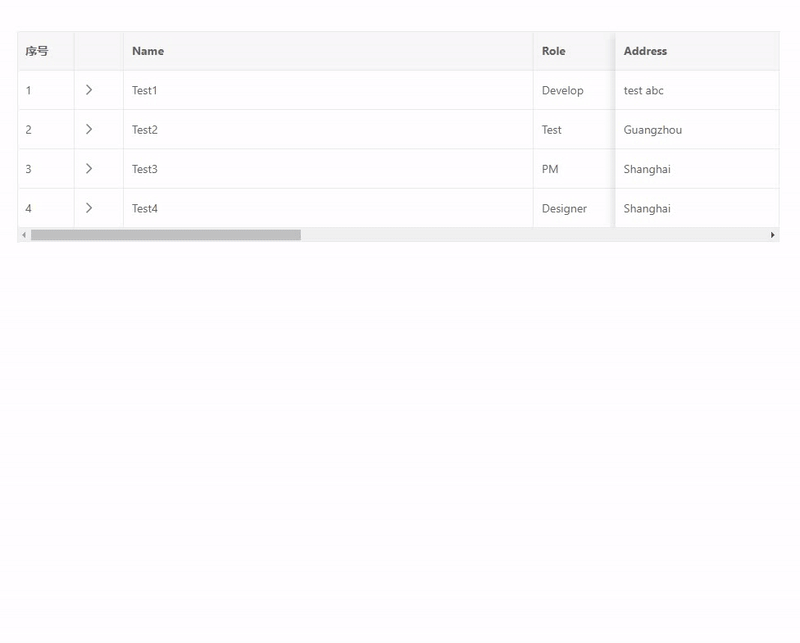This screenshot has height=643, width=800.
Task: Click row number 2 cell
Action: [46, 130]
